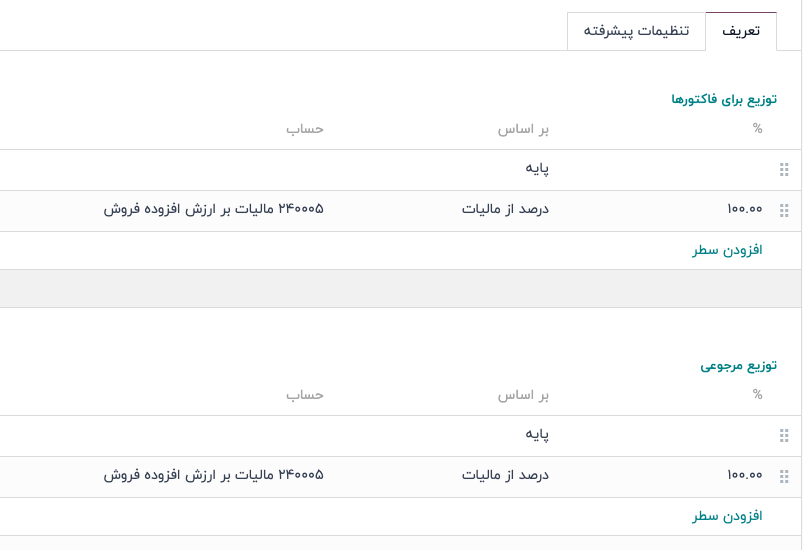Edit the 100.00 percent cell in refund distribution
803x550 pixels.
pos(744,476)
